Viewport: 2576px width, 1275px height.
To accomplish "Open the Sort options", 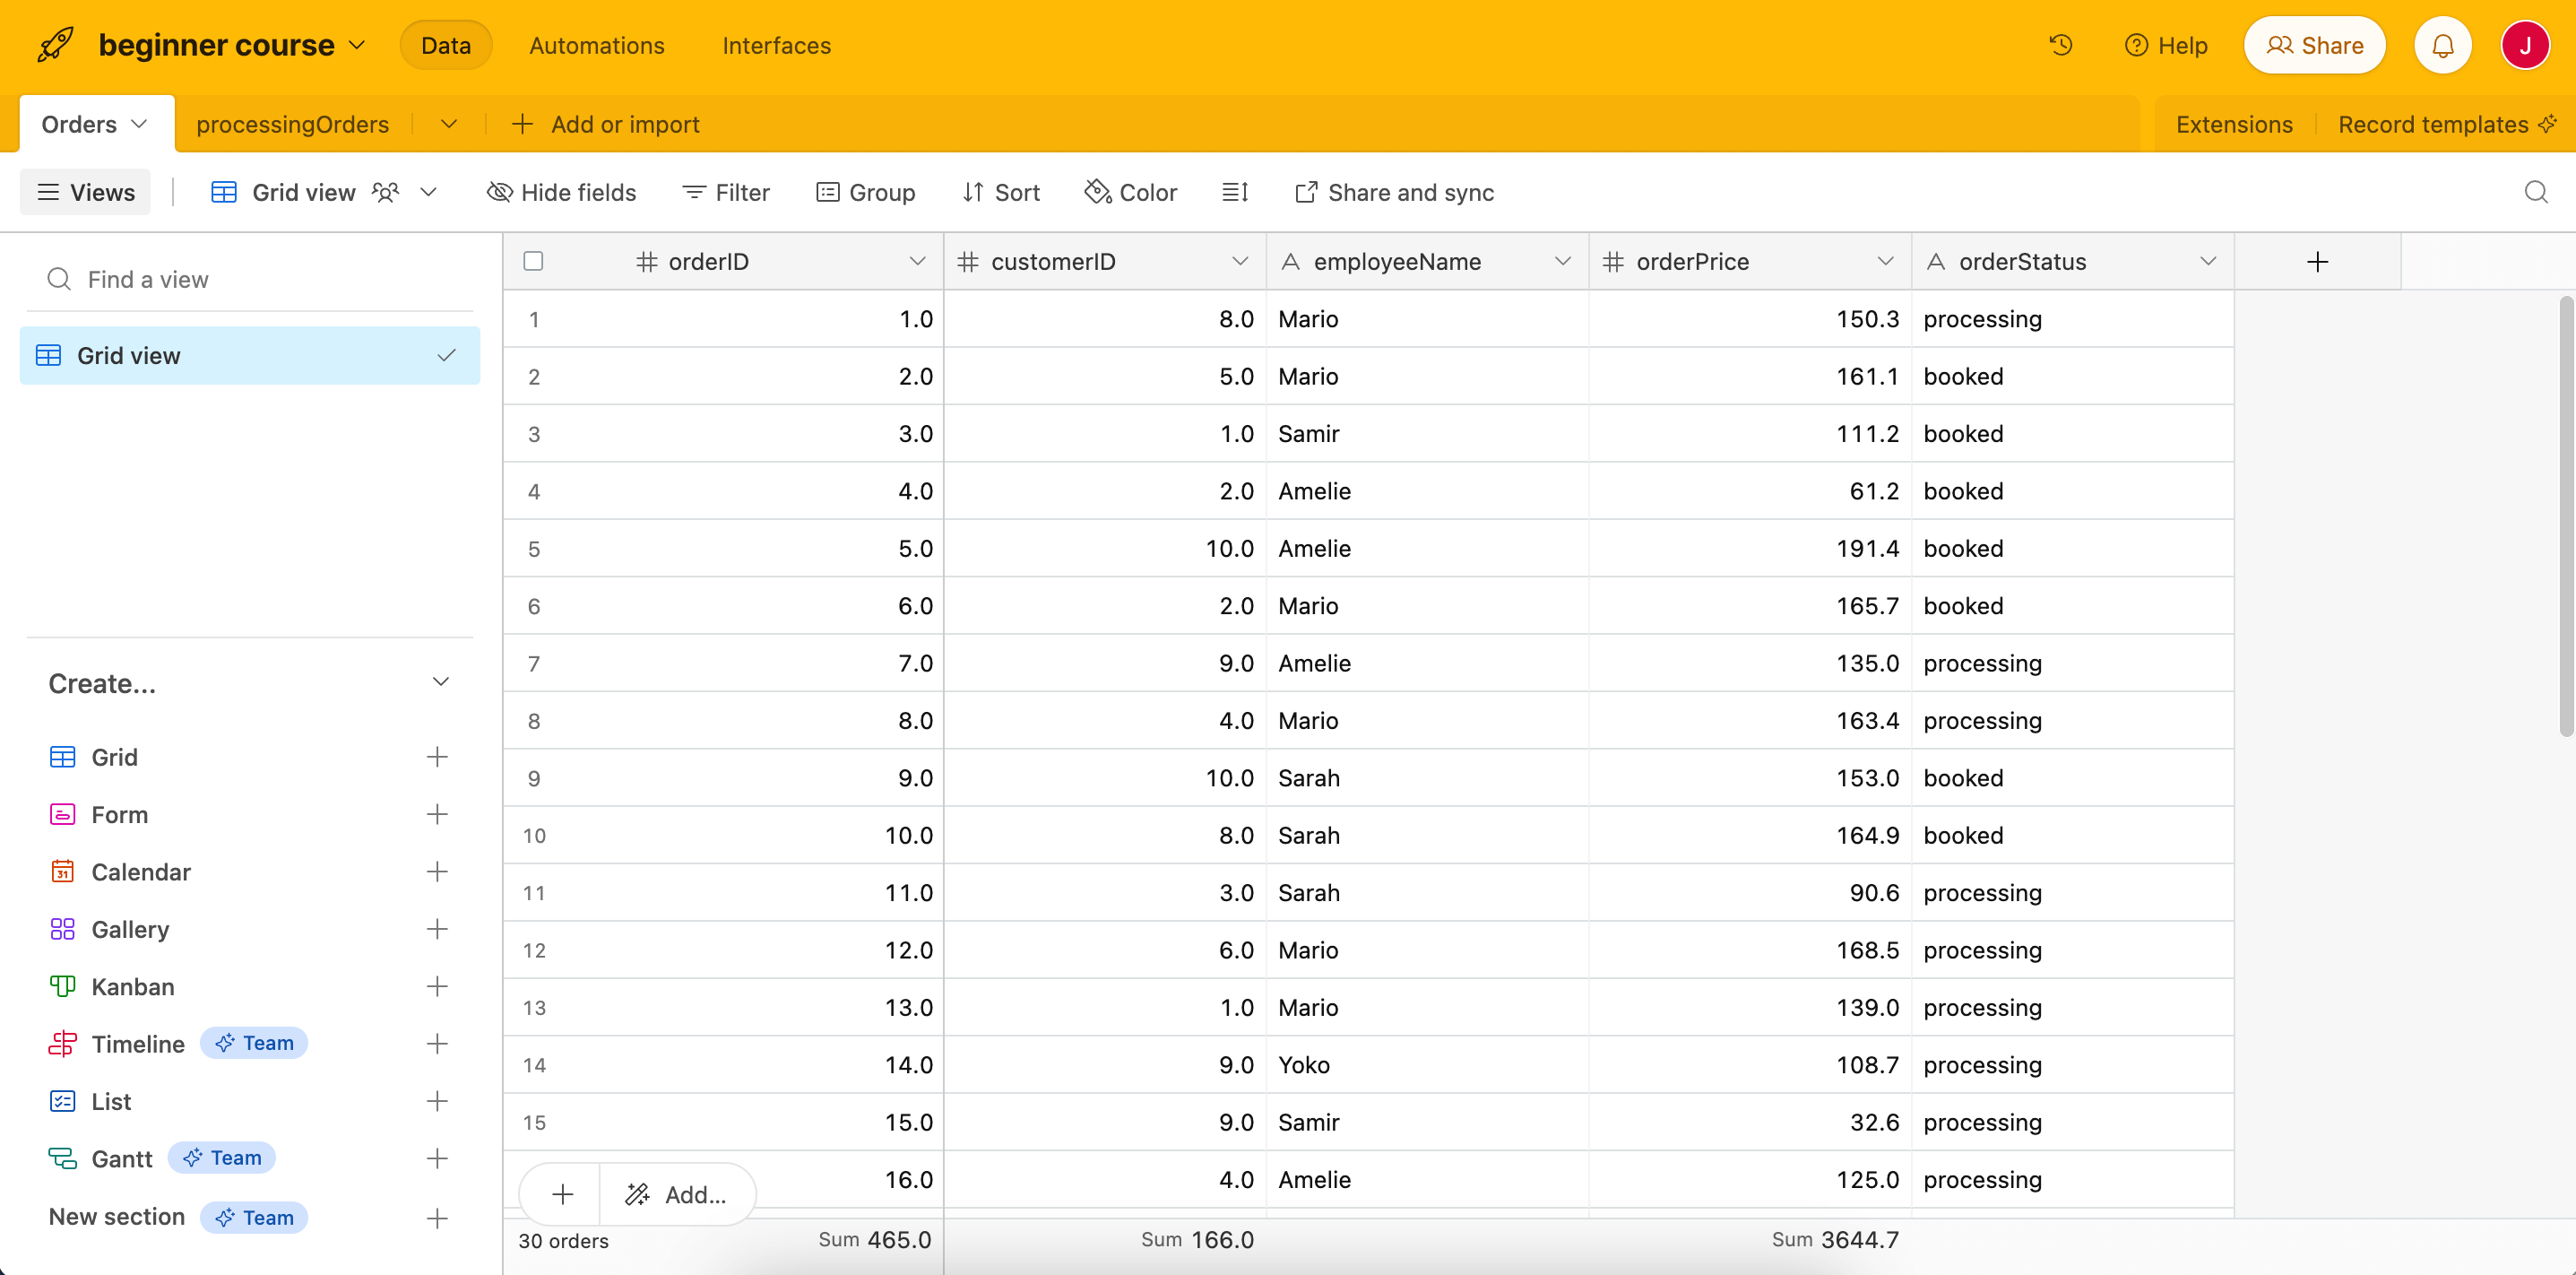I will point(1001,192).
